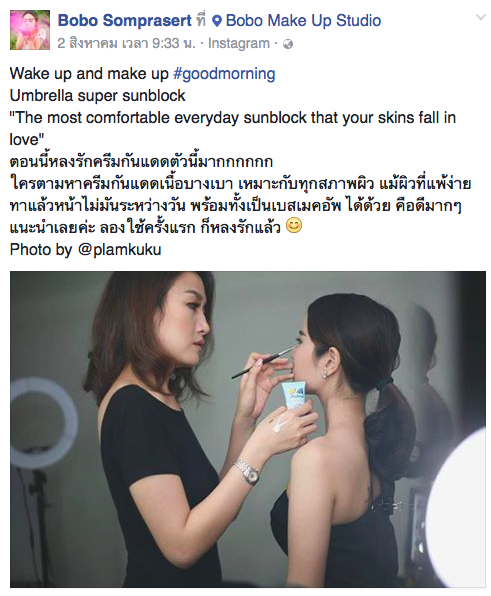This screenshot has width=491, height=596.
Task: Click the "Umbrella super sunblock" caption line
Action: [97, 95]
